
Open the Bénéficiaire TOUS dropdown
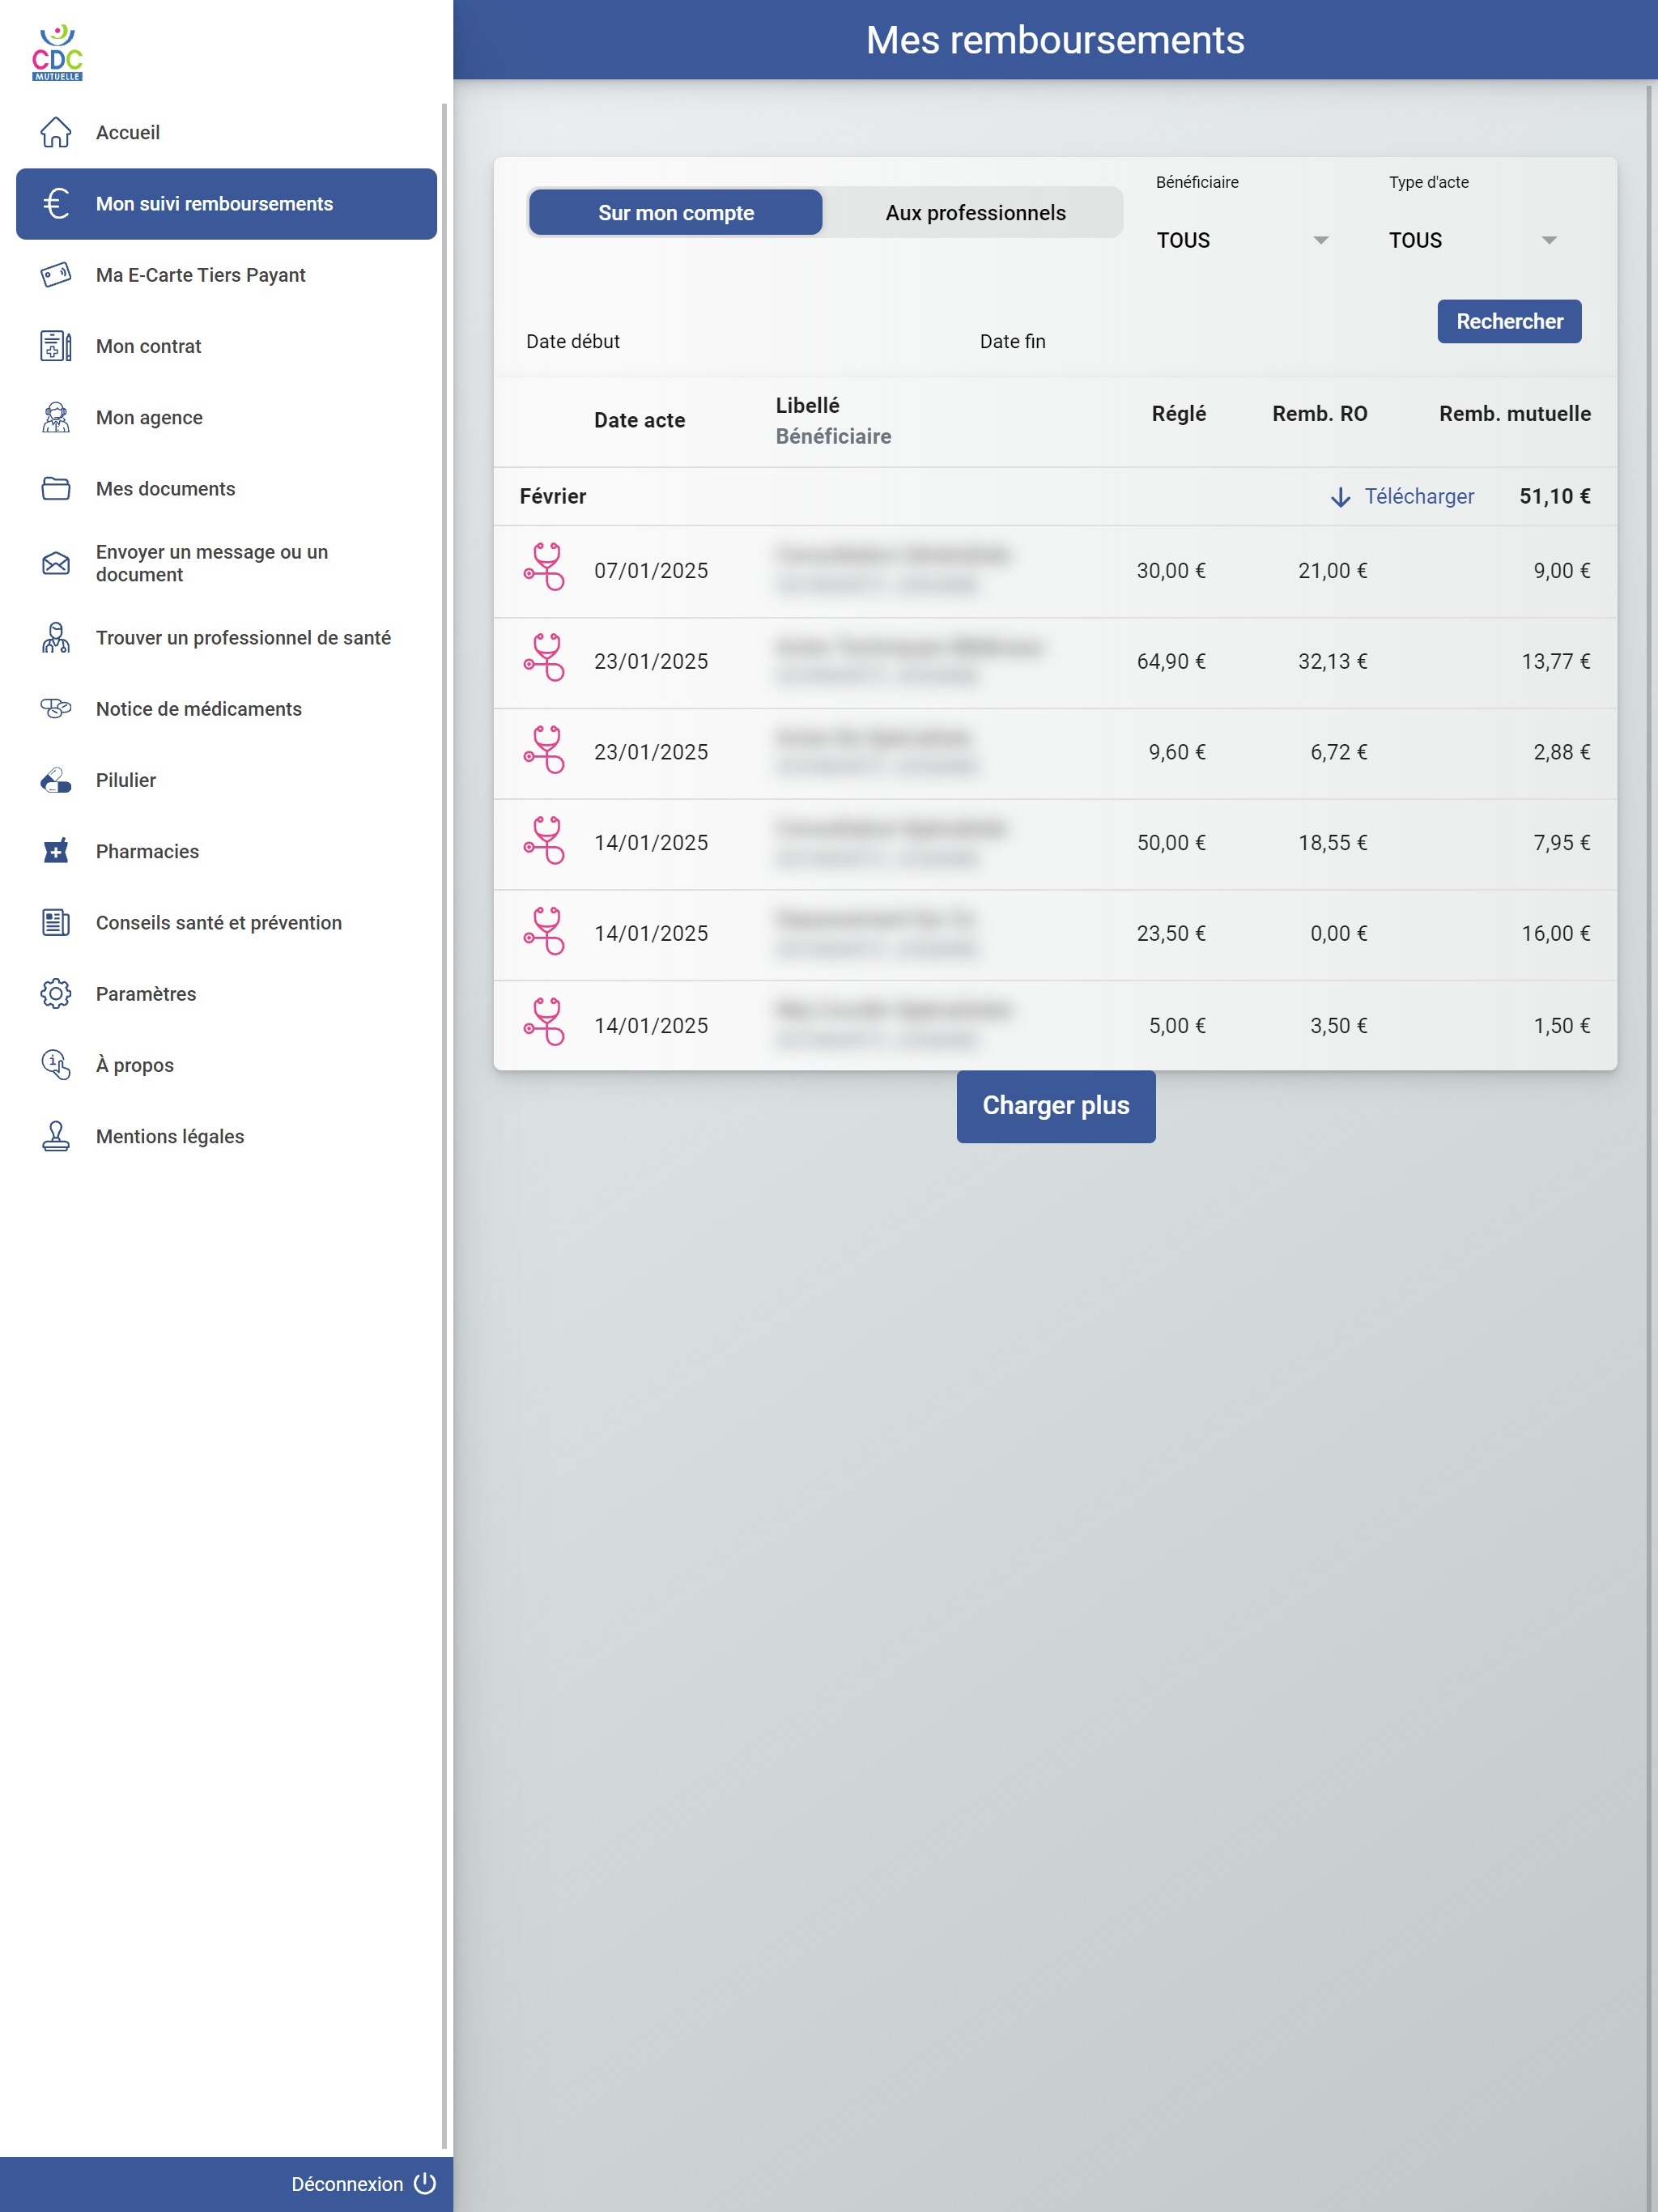click(1242, 240)
